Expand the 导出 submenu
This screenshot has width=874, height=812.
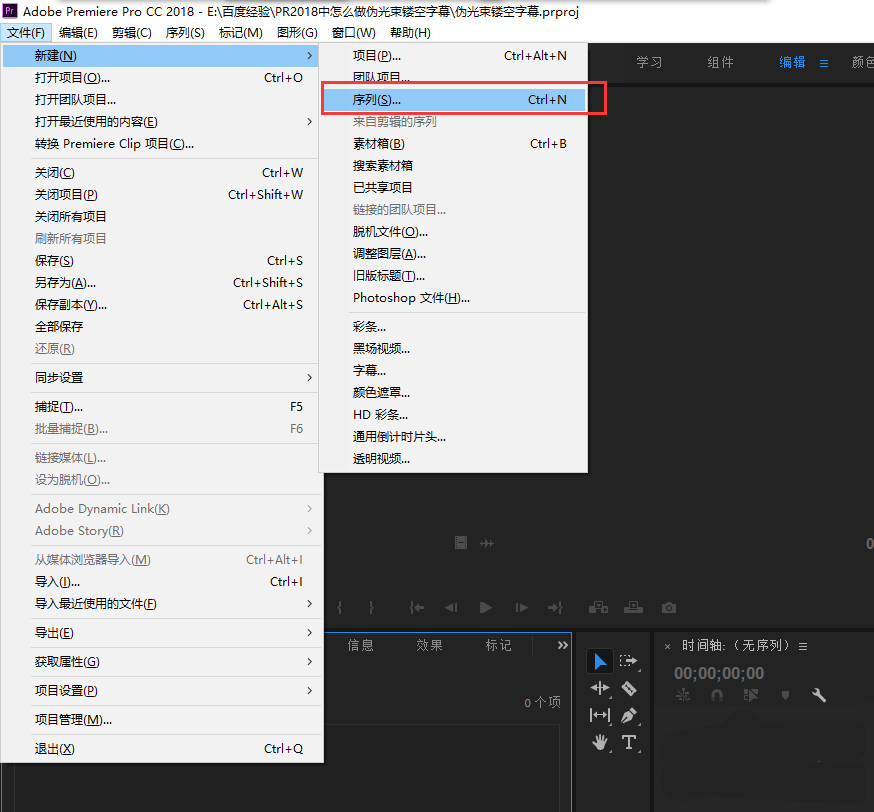pos(161,633)
